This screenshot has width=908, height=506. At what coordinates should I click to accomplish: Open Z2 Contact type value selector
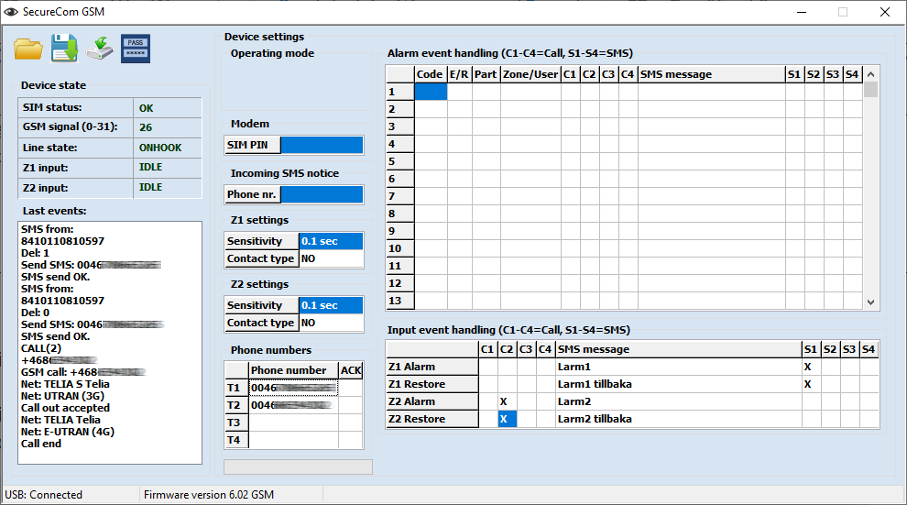coord(331,323)
